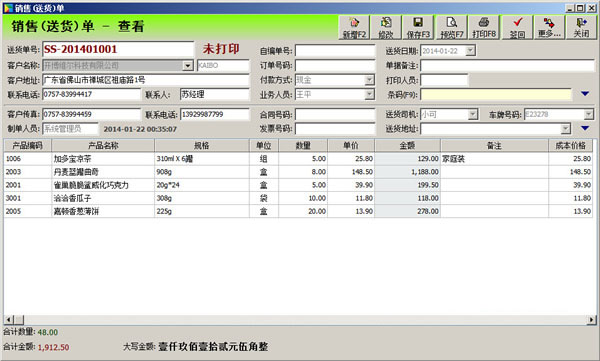Click the total amount 1,912.50
Screen dimensions: 600x361
[54, 347]
